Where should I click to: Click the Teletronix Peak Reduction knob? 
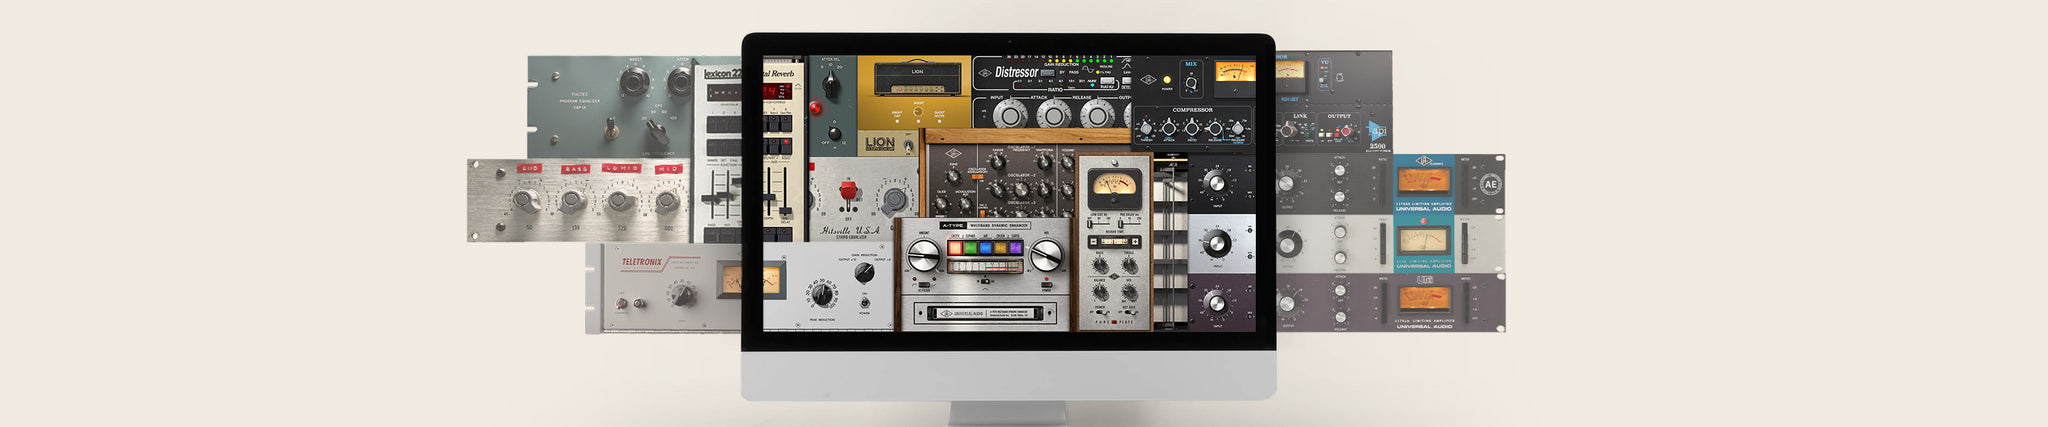point(823,294)
